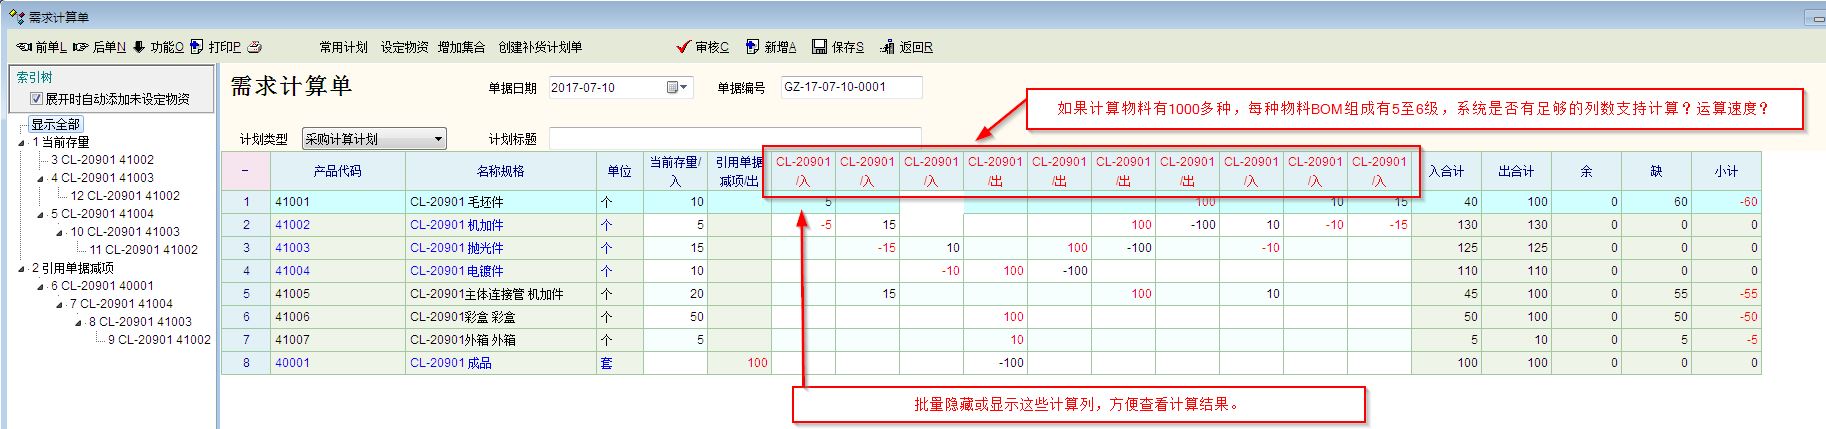The height and width of the screenshot is (429, 1826).
Task: Open the 功能 function down-arrow icon
Action: [139, 47]
